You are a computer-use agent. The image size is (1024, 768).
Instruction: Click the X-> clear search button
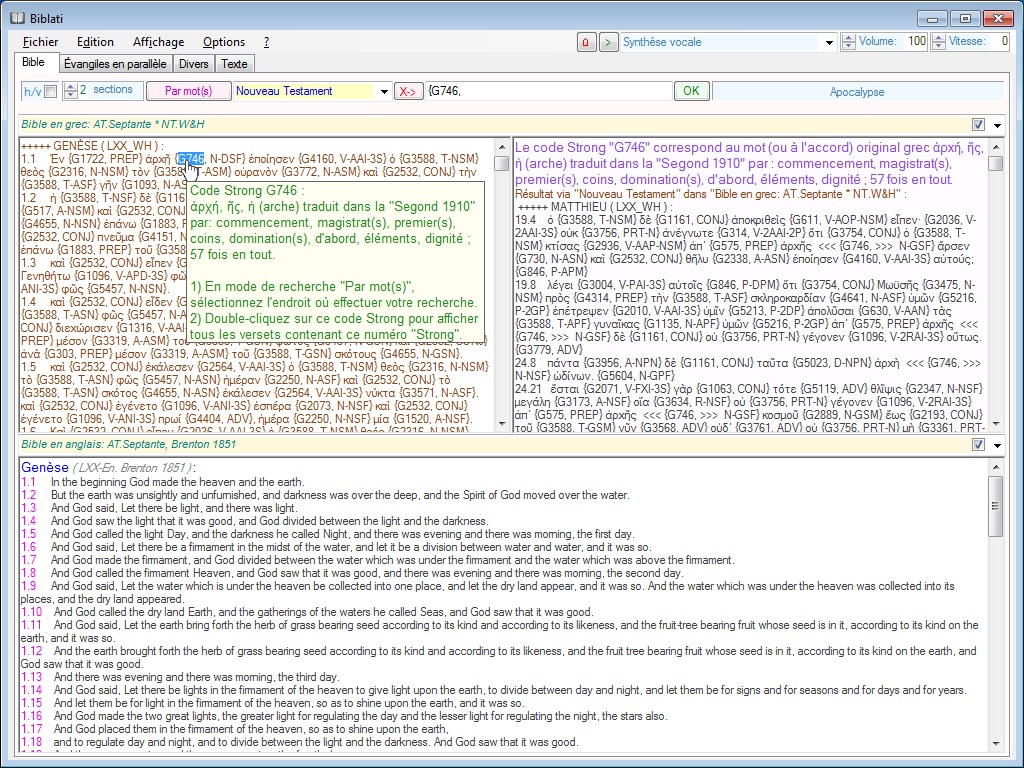pyautogui.click(x=408, y=91)
